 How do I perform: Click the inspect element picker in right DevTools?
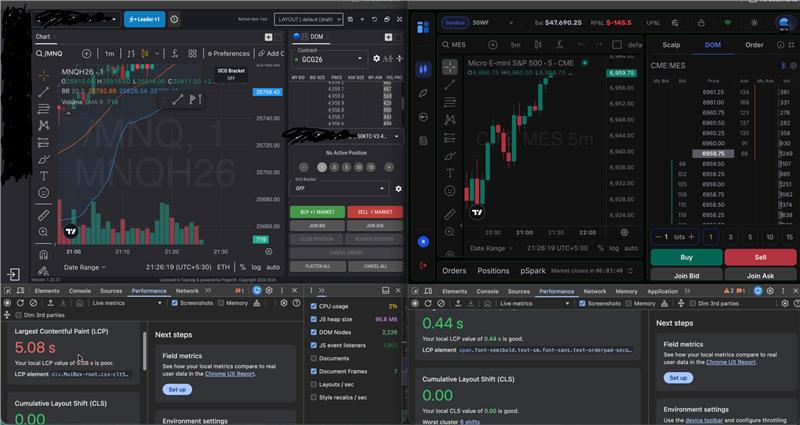point(415,291)
